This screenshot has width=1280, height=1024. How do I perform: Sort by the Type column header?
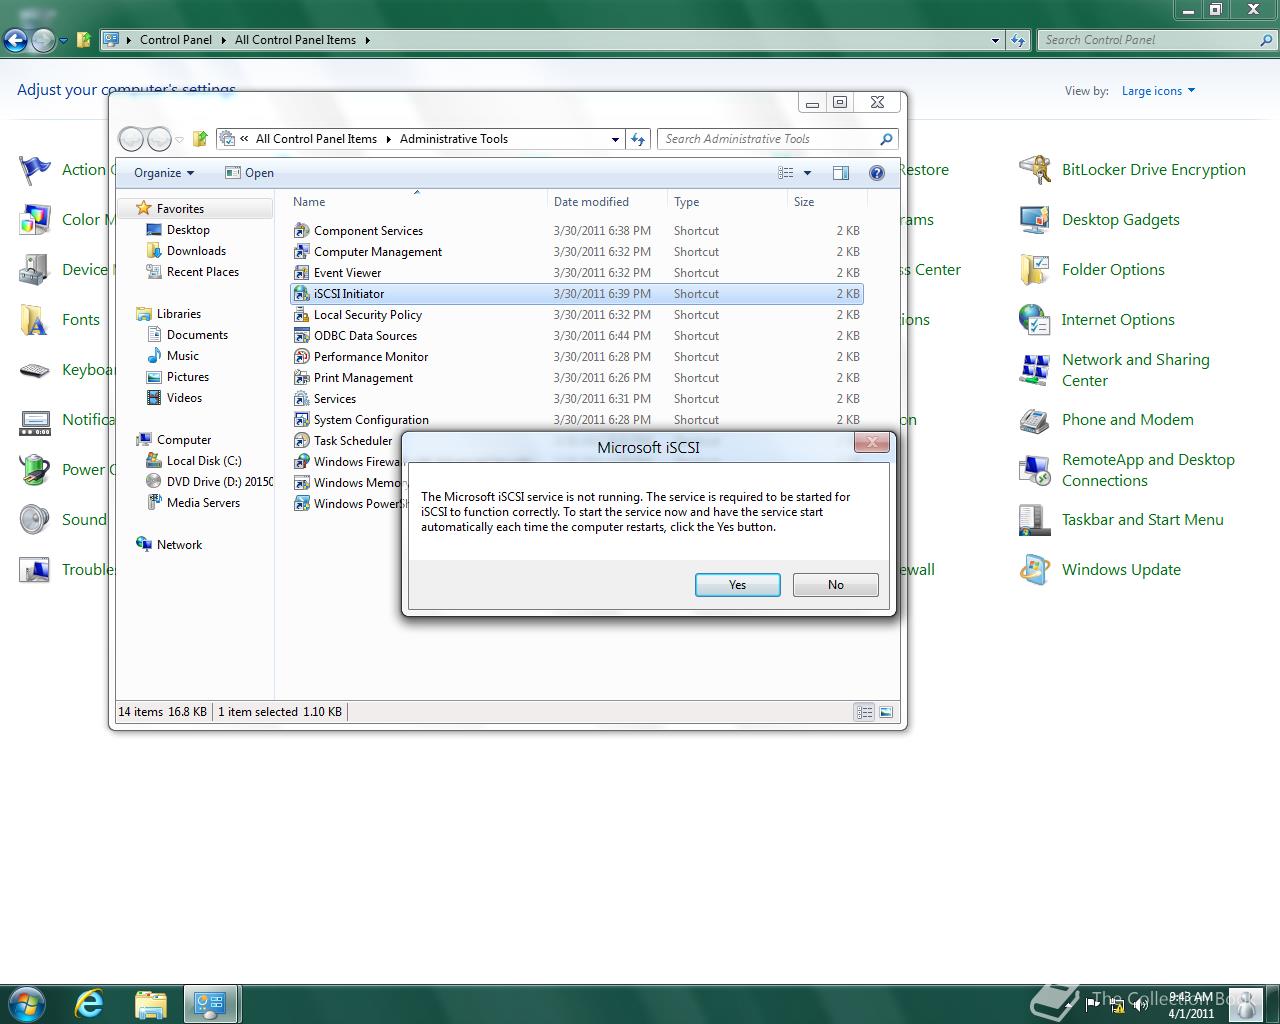tap(728, 202)
